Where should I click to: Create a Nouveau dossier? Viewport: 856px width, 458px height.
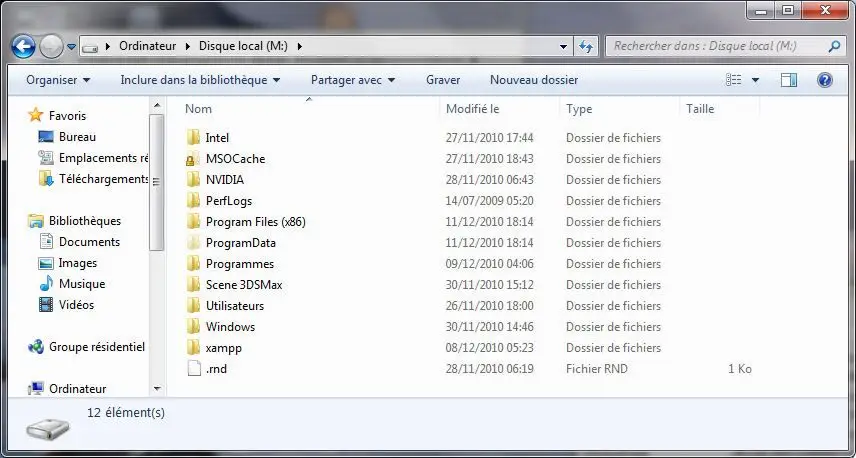(534, 80)
